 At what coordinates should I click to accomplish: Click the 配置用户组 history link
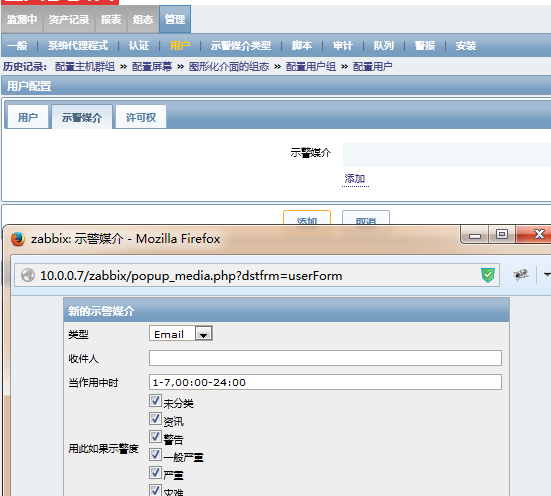[311, 66]
